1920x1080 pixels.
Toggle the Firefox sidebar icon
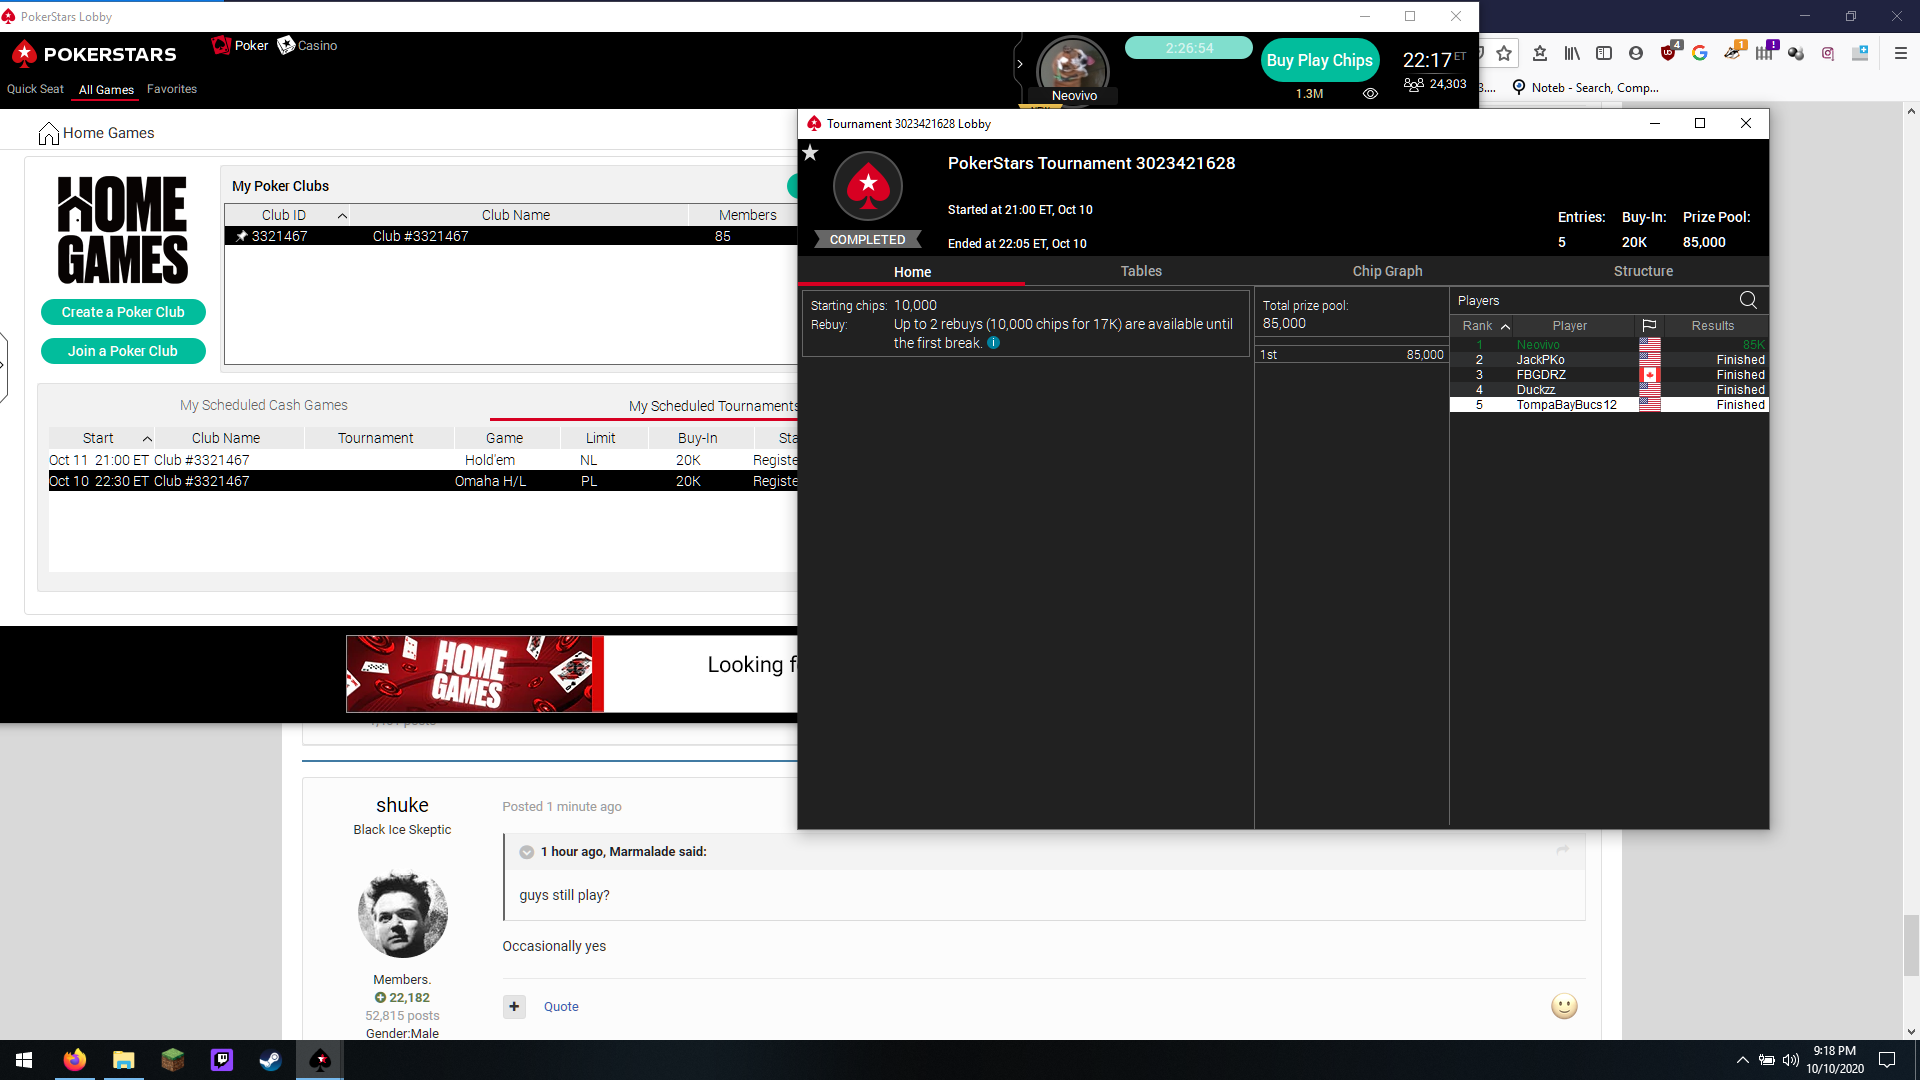pos(1604,53)
